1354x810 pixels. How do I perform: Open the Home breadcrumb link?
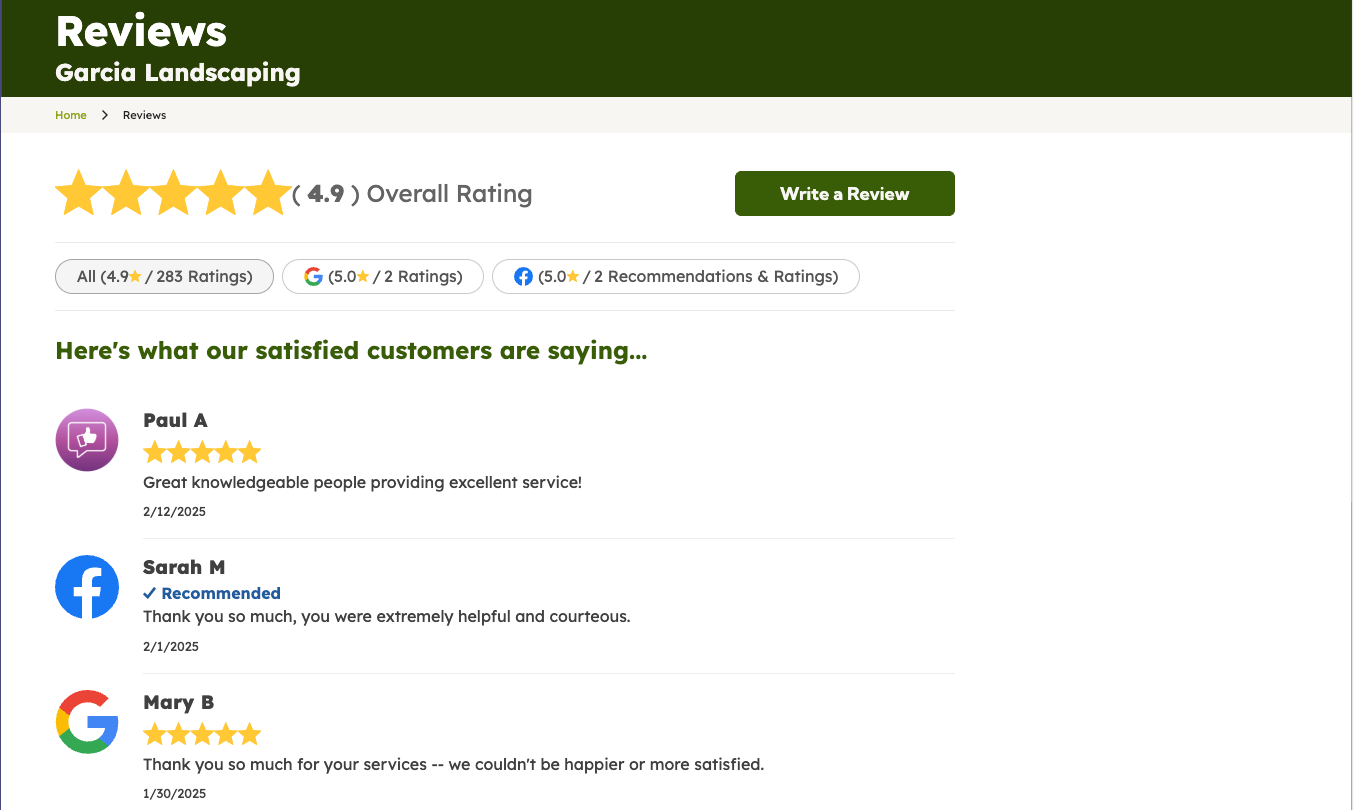[x=71, y=115]
